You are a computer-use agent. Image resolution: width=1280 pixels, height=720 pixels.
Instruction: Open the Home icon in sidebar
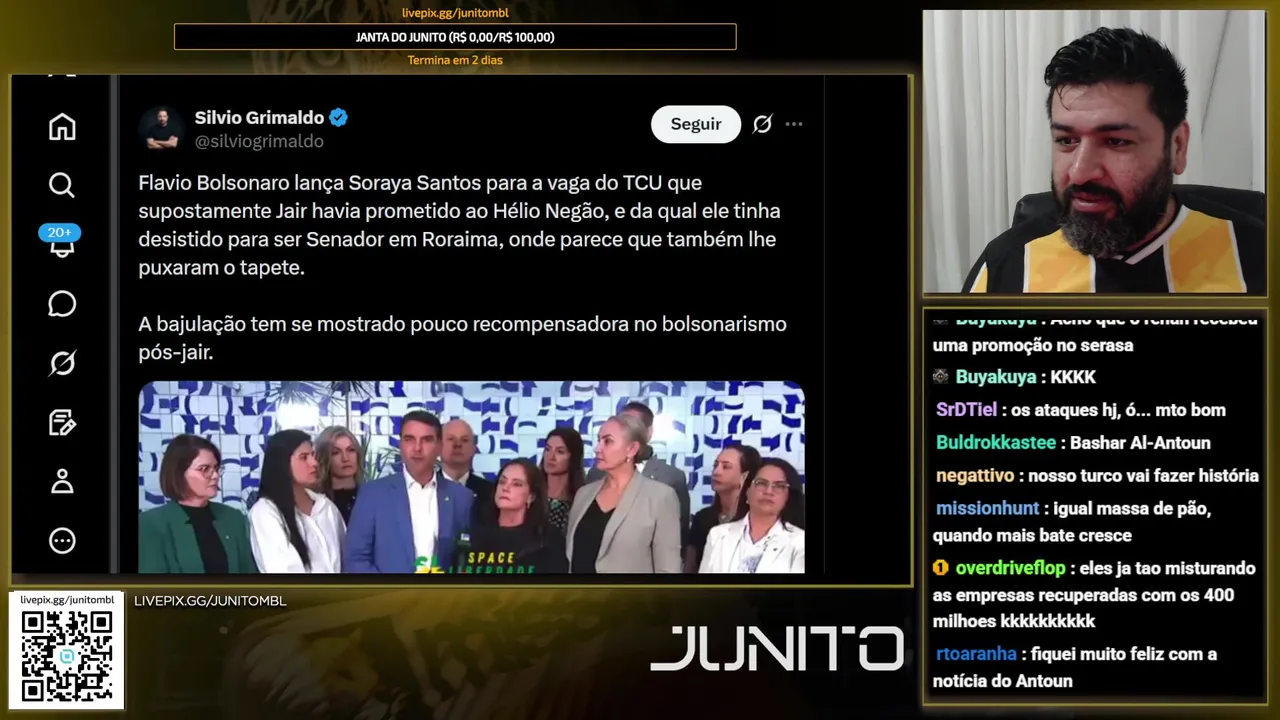(x=62, y=127)
